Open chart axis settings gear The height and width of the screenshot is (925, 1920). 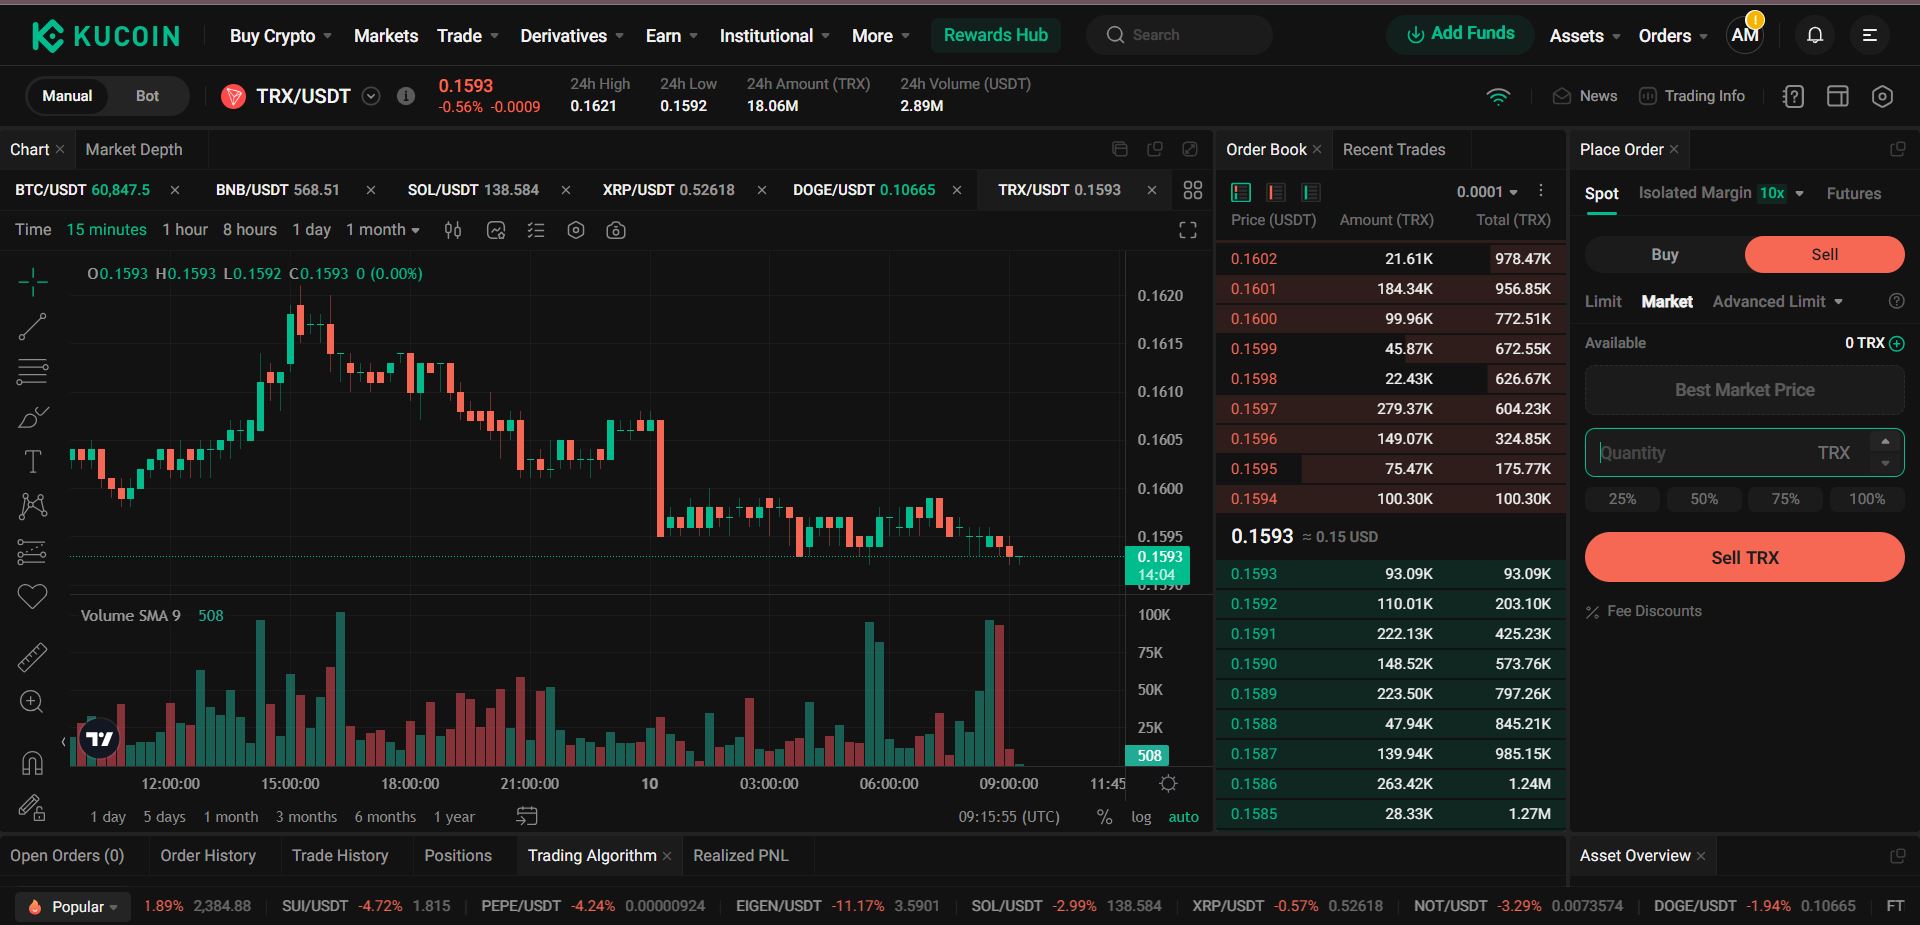point(1168,783)
